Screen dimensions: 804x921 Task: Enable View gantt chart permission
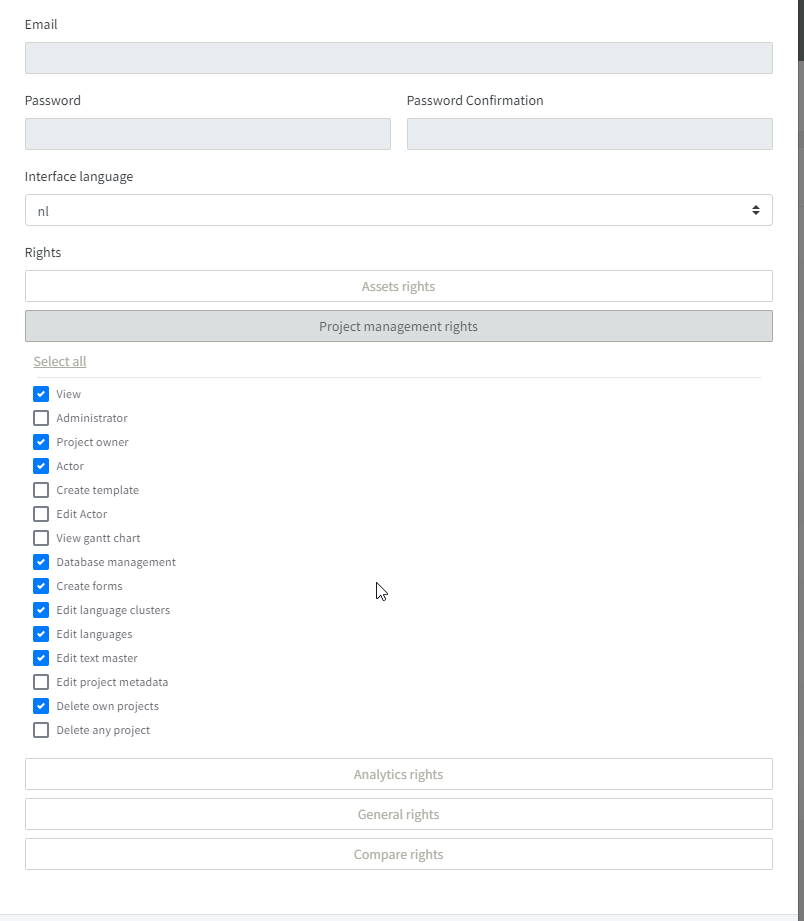41,538
